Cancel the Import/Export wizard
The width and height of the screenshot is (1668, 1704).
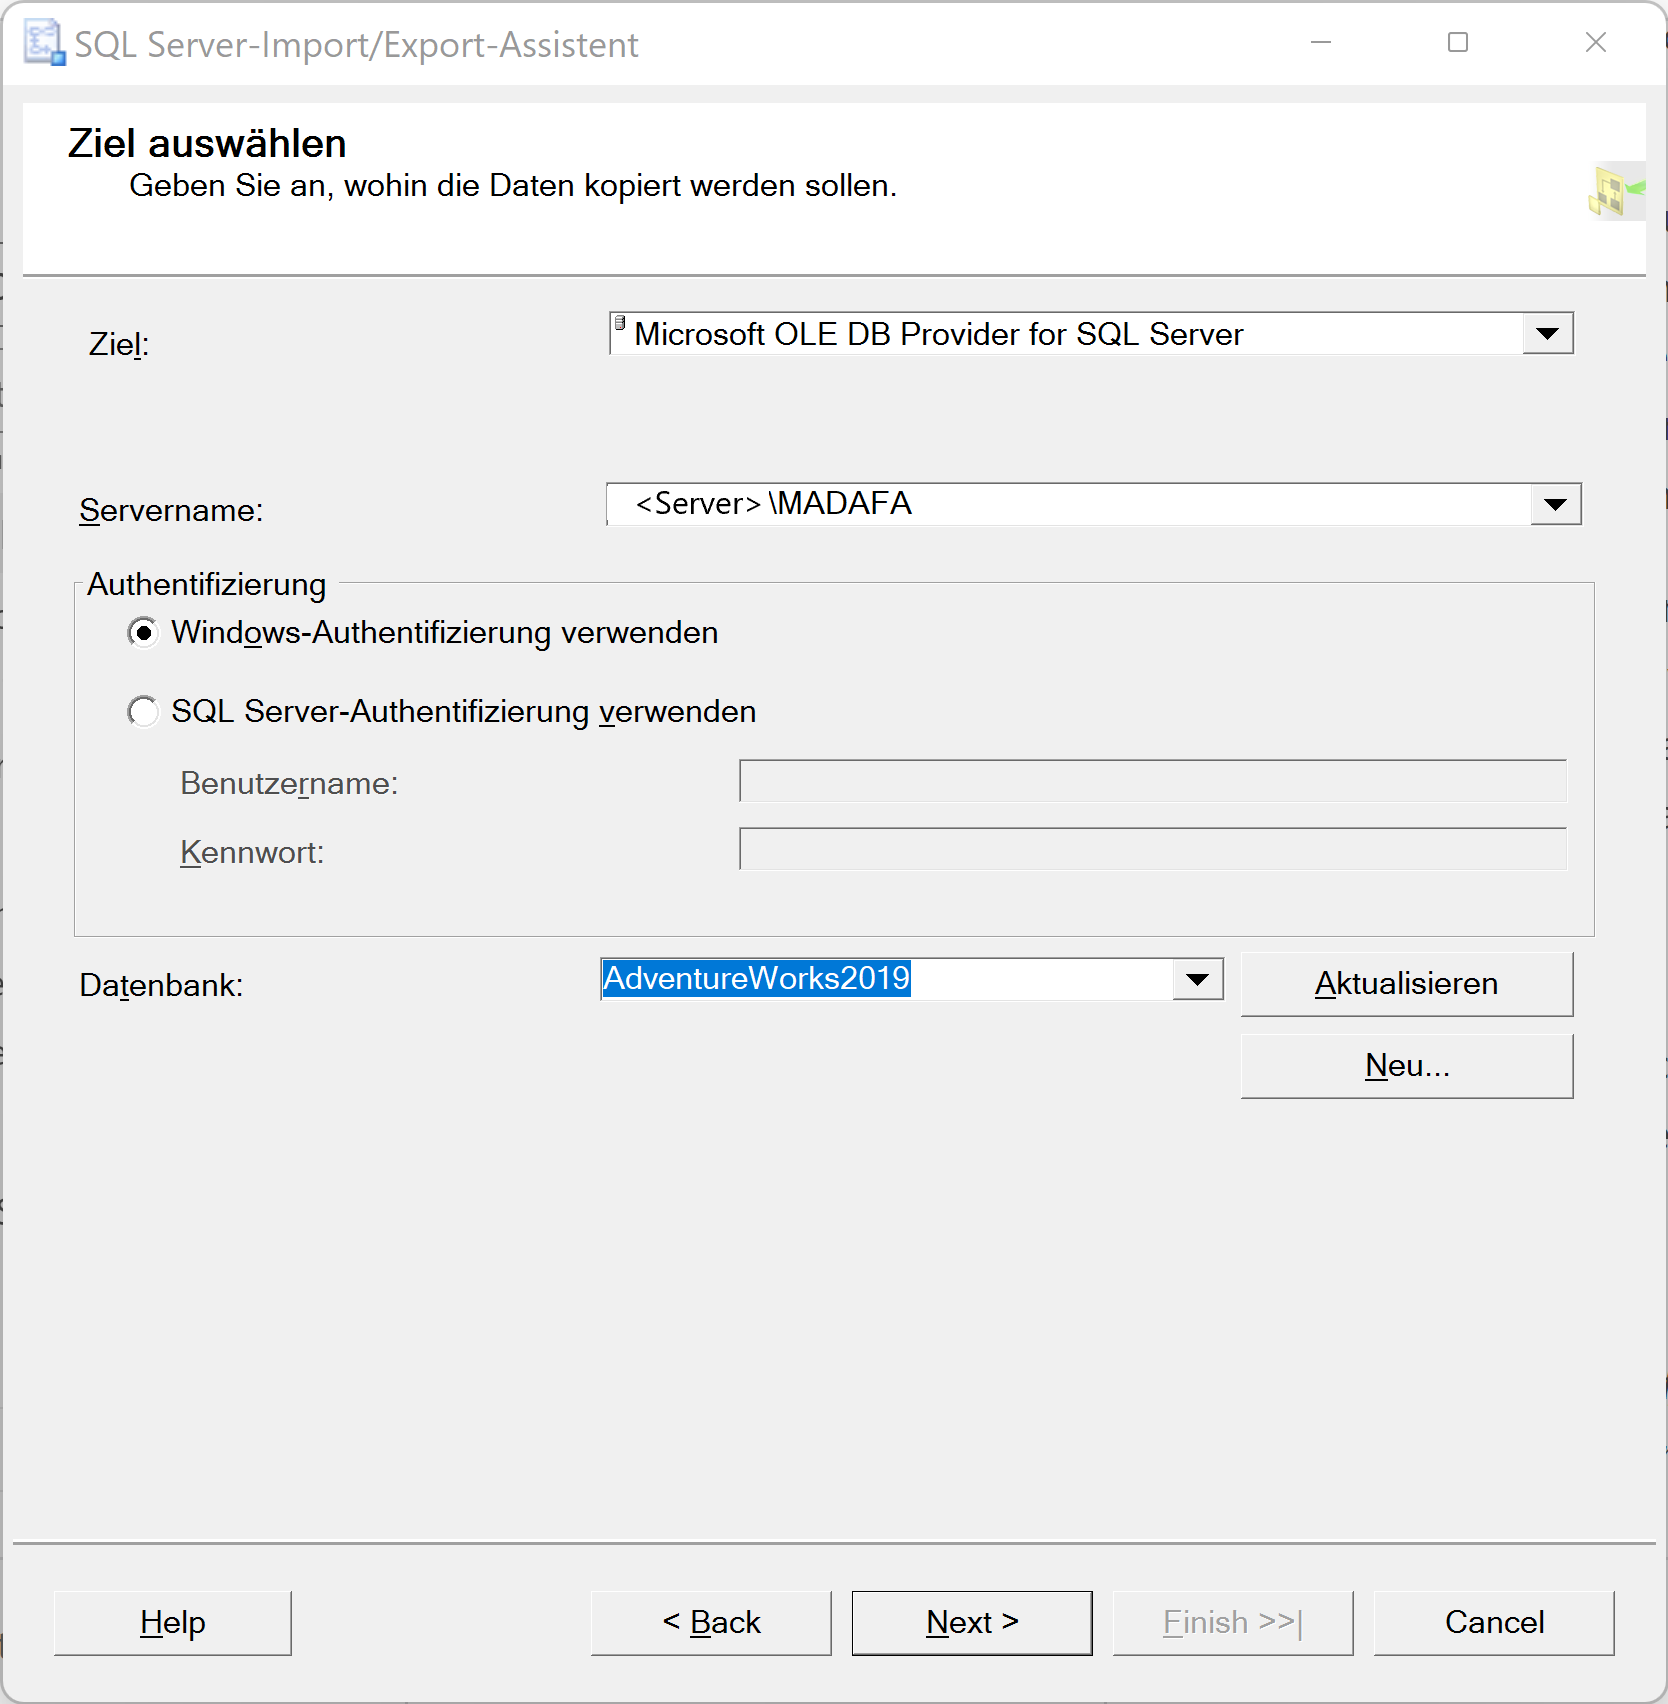click(1494, 1623)
